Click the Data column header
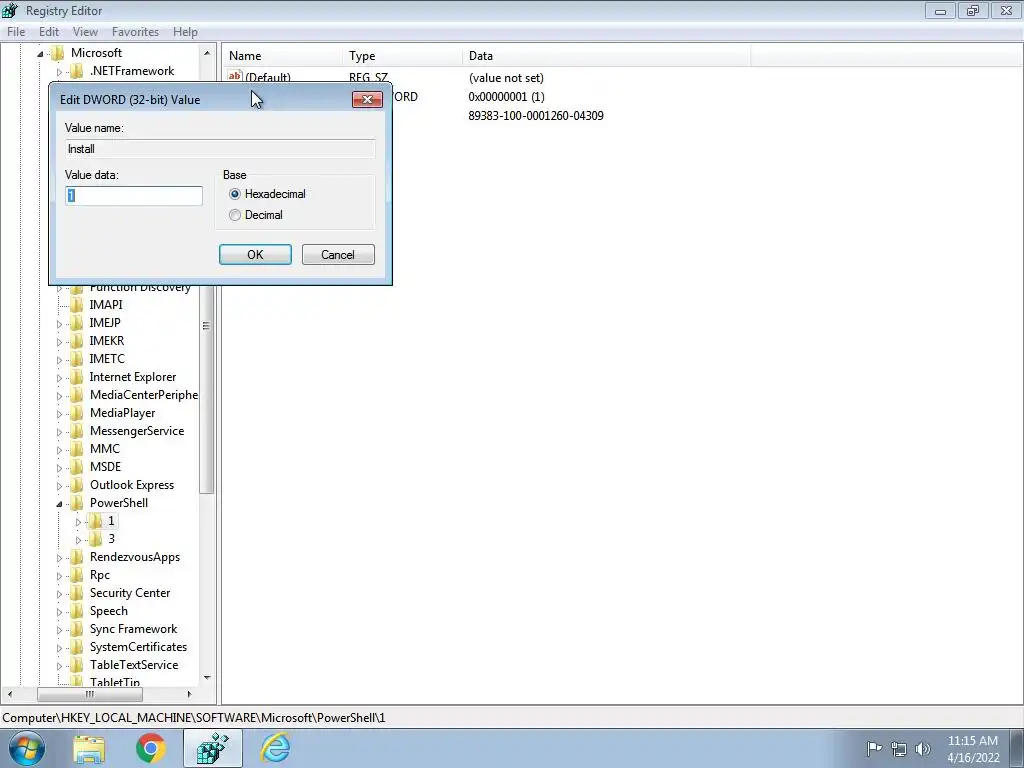 [x=607, y=56]
